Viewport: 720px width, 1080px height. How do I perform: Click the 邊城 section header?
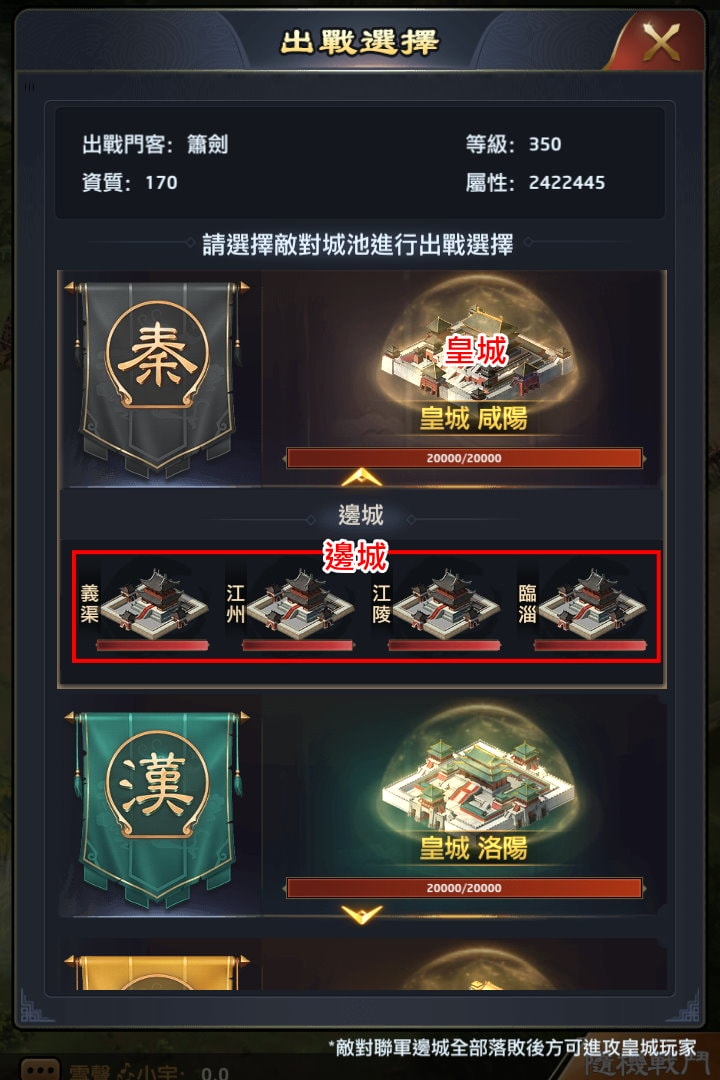click(x=361, y=515)
